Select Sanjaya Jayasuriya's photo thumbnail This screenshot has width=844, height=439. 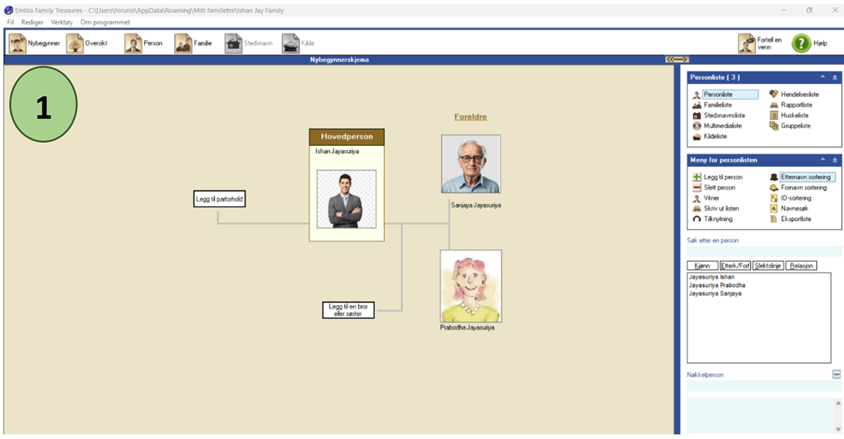click(x=470, y=165)
